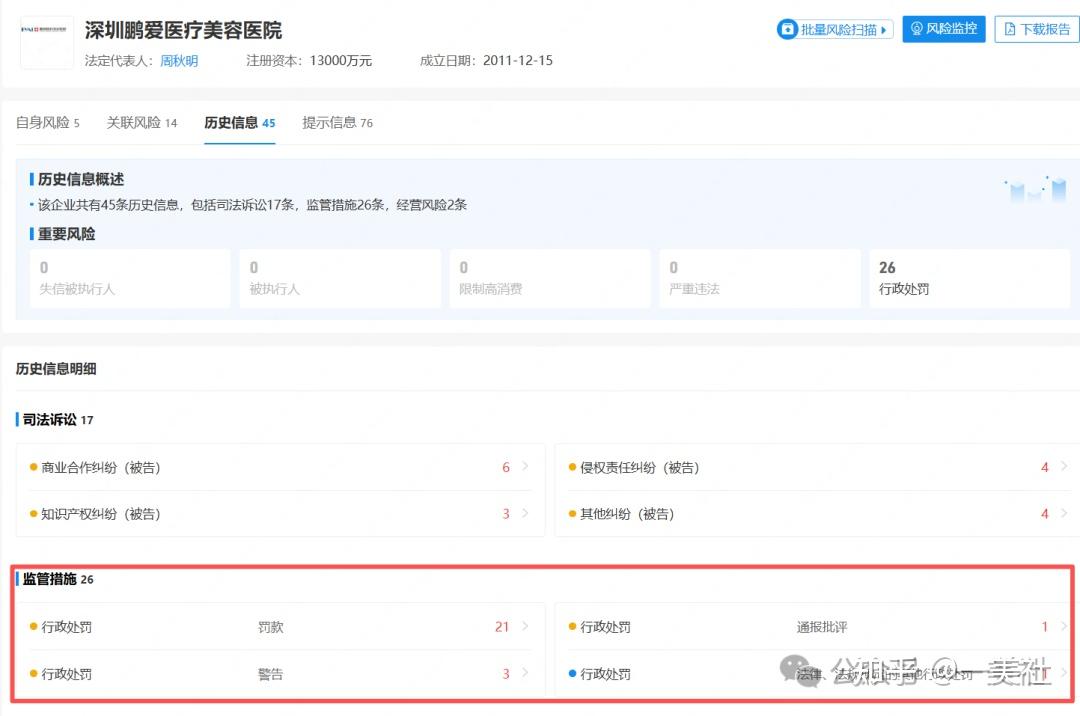The image size is (1080, 716).
Task: Click count 3 in 知识产权纠纷 row
Action: point(506,514)
